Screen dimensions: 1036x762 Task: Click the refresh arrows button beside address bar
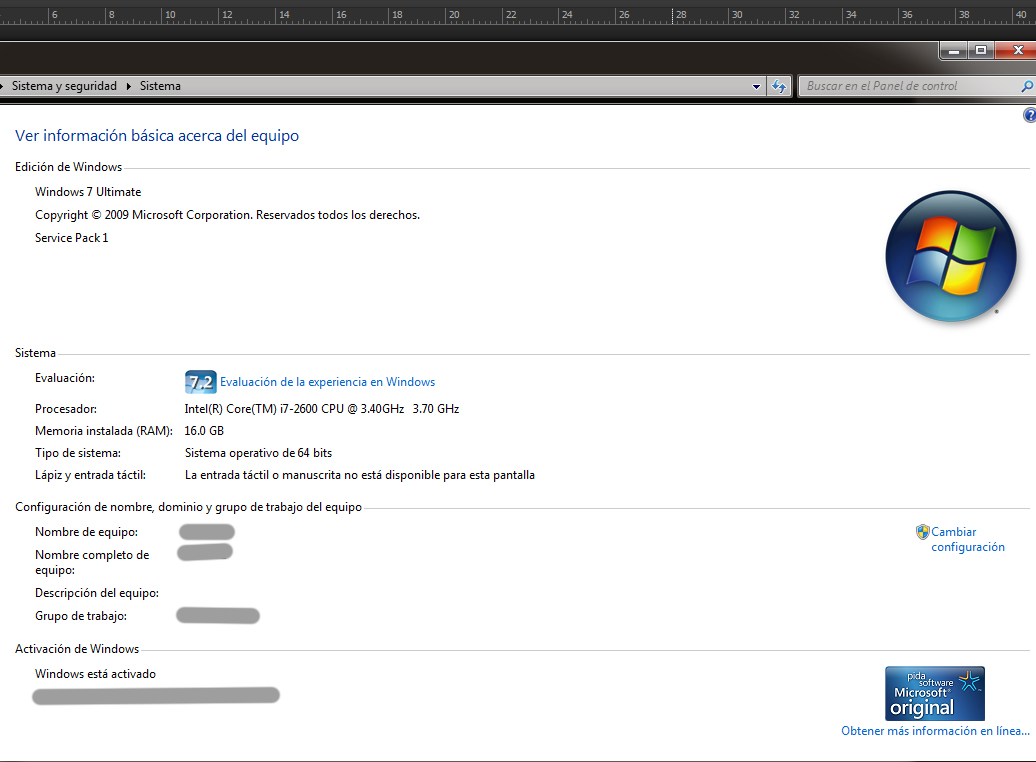point(779,86)
